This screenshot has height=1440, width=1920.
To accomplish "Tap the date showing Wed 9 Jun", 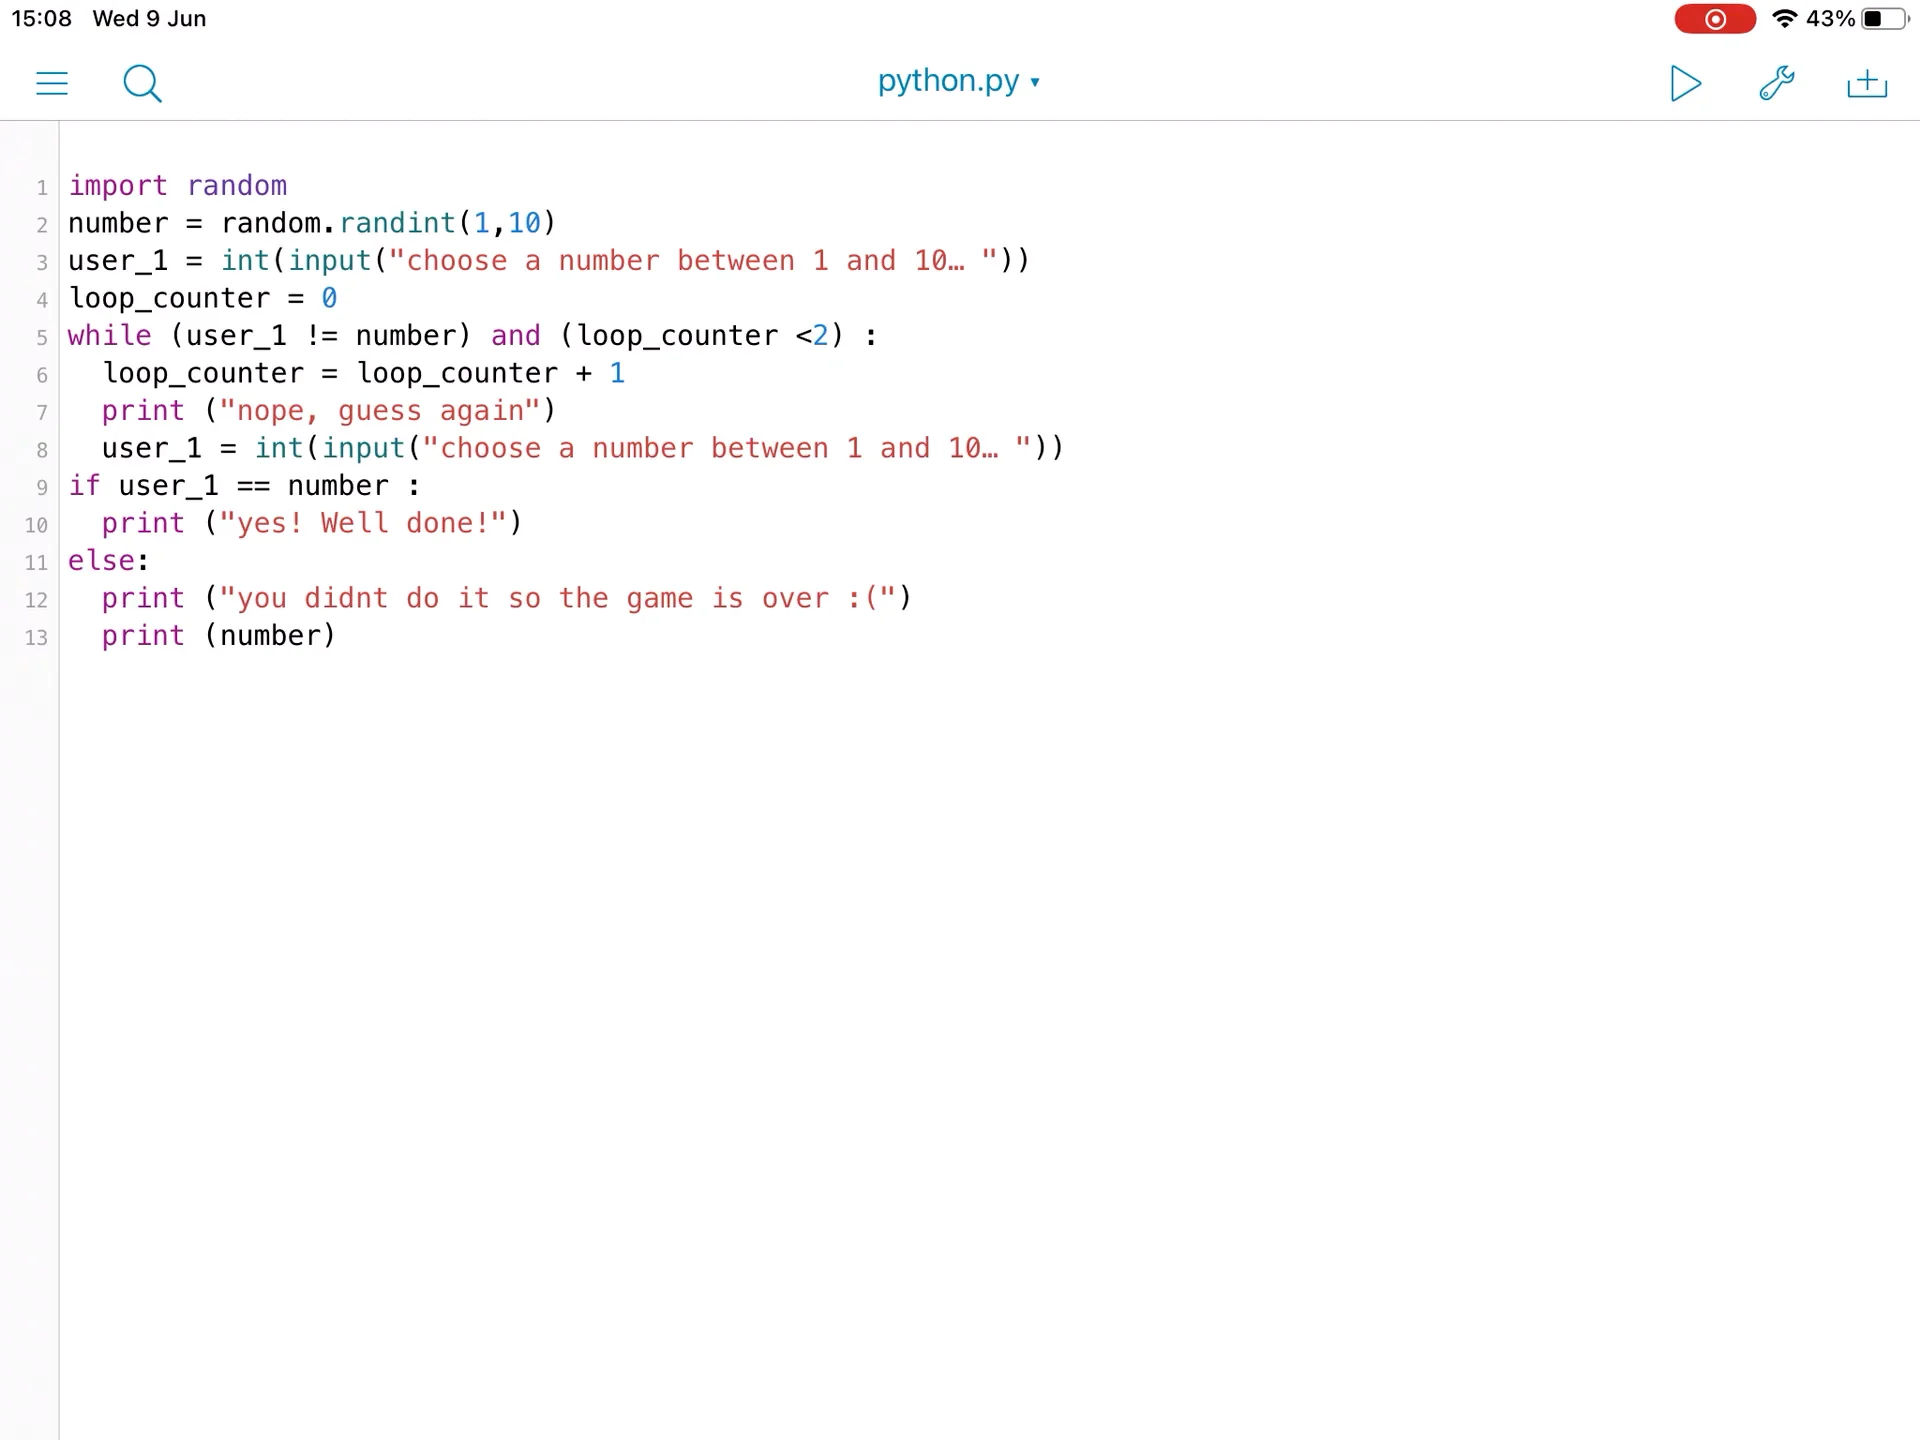I will 148,18.
